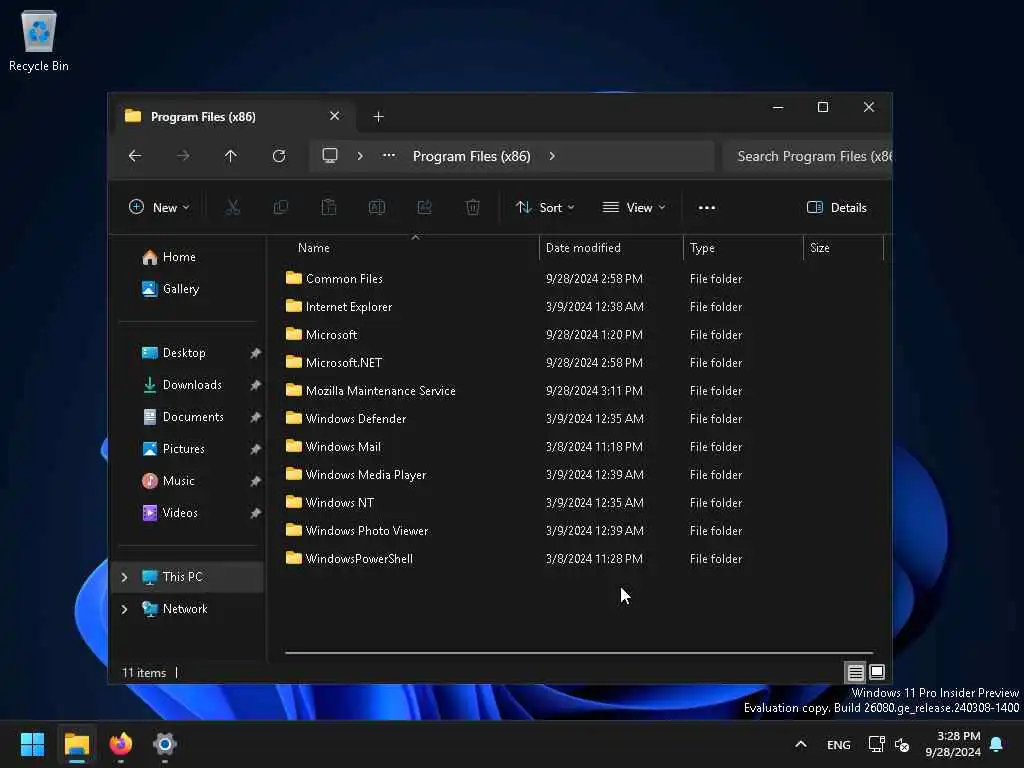This screenshot has width=1024, height=768.
Task: Open the Recycle Bin desktop icon
Action: (39, 40)
